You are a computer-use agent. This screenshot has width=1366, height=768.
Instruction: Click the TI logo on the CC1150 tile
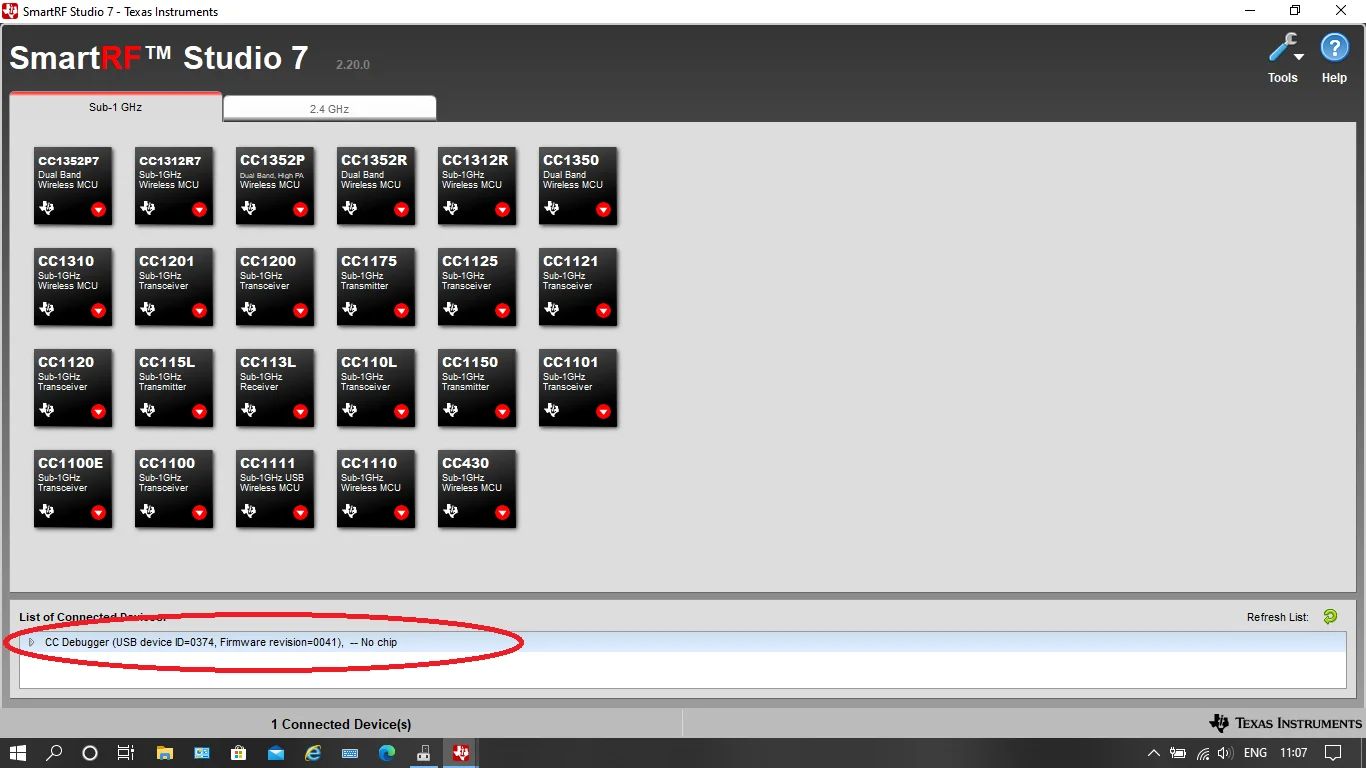[452, 410]
